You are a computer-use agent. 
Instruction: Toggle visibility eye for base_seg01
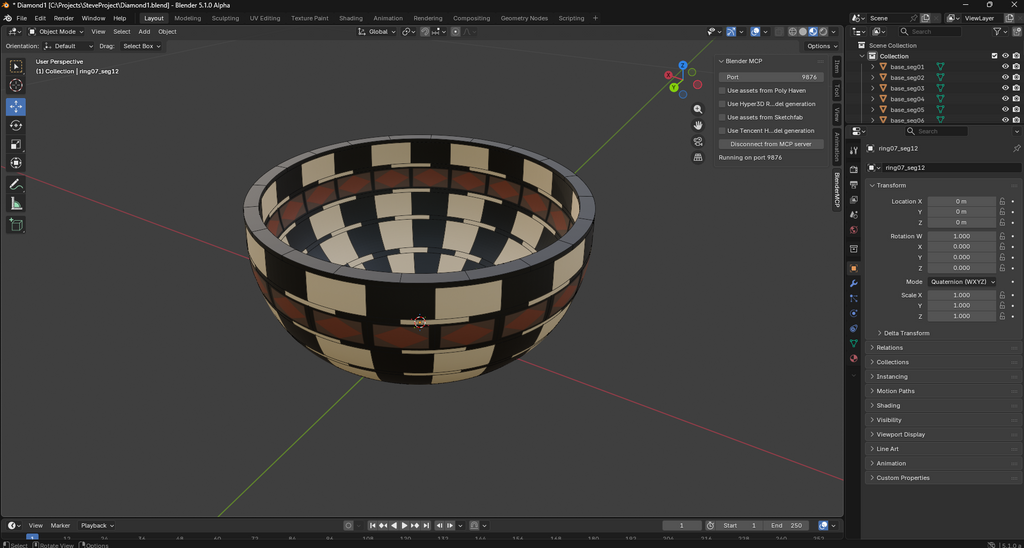[1006, 67]
